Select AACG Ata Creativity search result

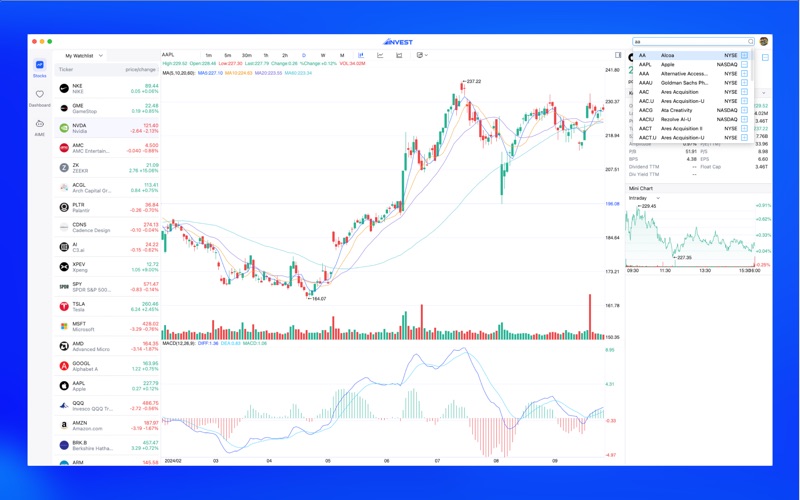click(x=688, y=110)
